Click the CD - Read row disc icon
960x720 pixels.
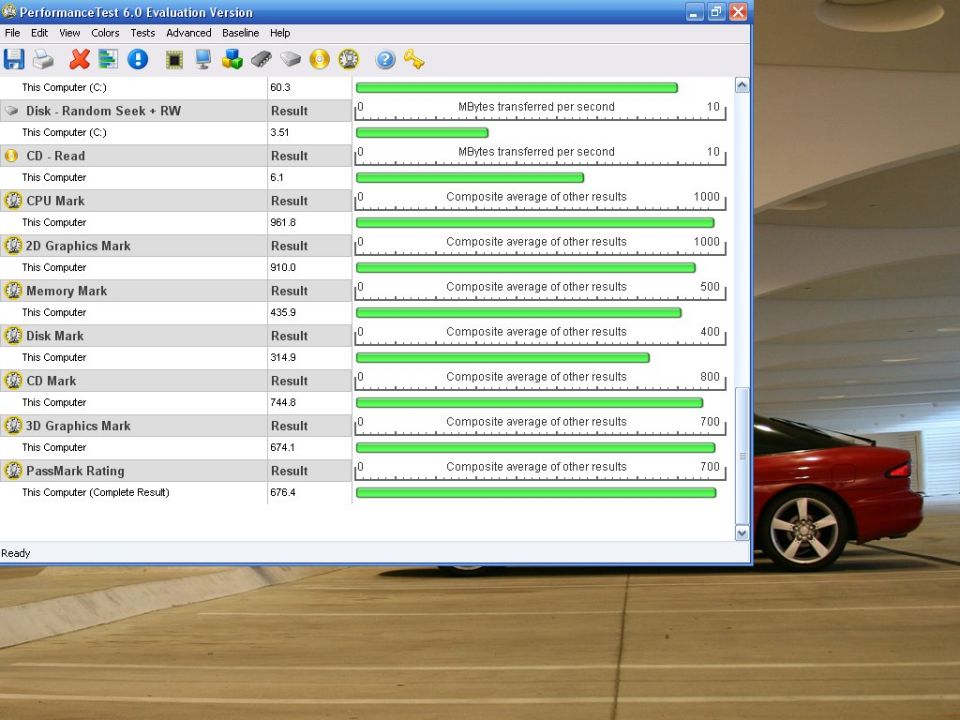[11, 156]
